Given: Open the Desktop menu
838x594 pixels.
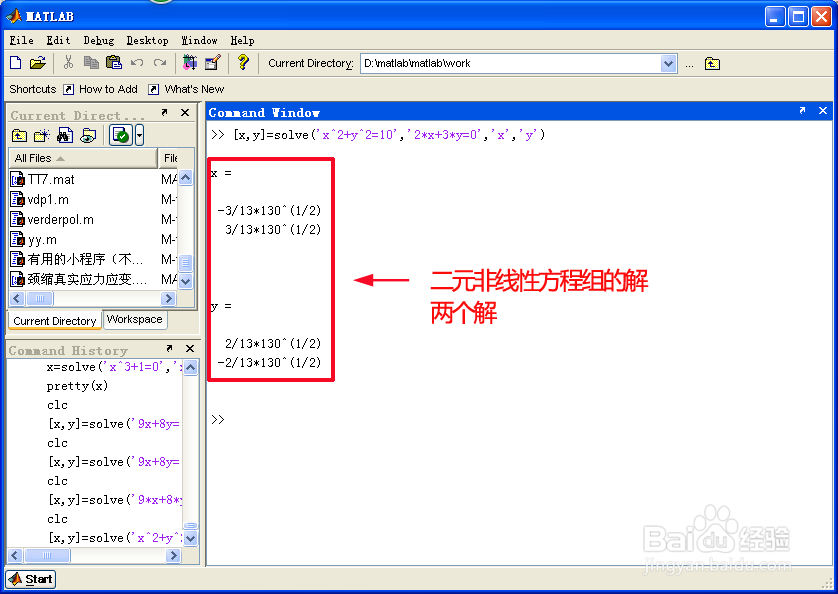Looking at the screenshot, I should pos(148,41).
